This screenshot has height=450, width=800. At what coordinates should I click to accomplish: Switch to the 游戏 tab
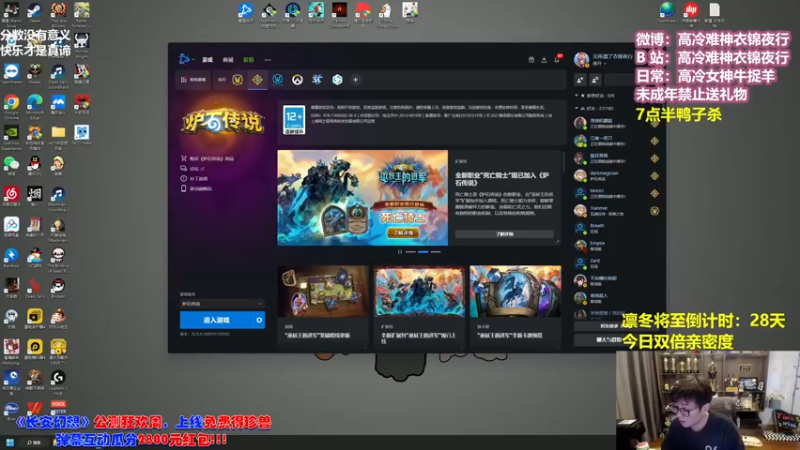(x=208, y=60)
